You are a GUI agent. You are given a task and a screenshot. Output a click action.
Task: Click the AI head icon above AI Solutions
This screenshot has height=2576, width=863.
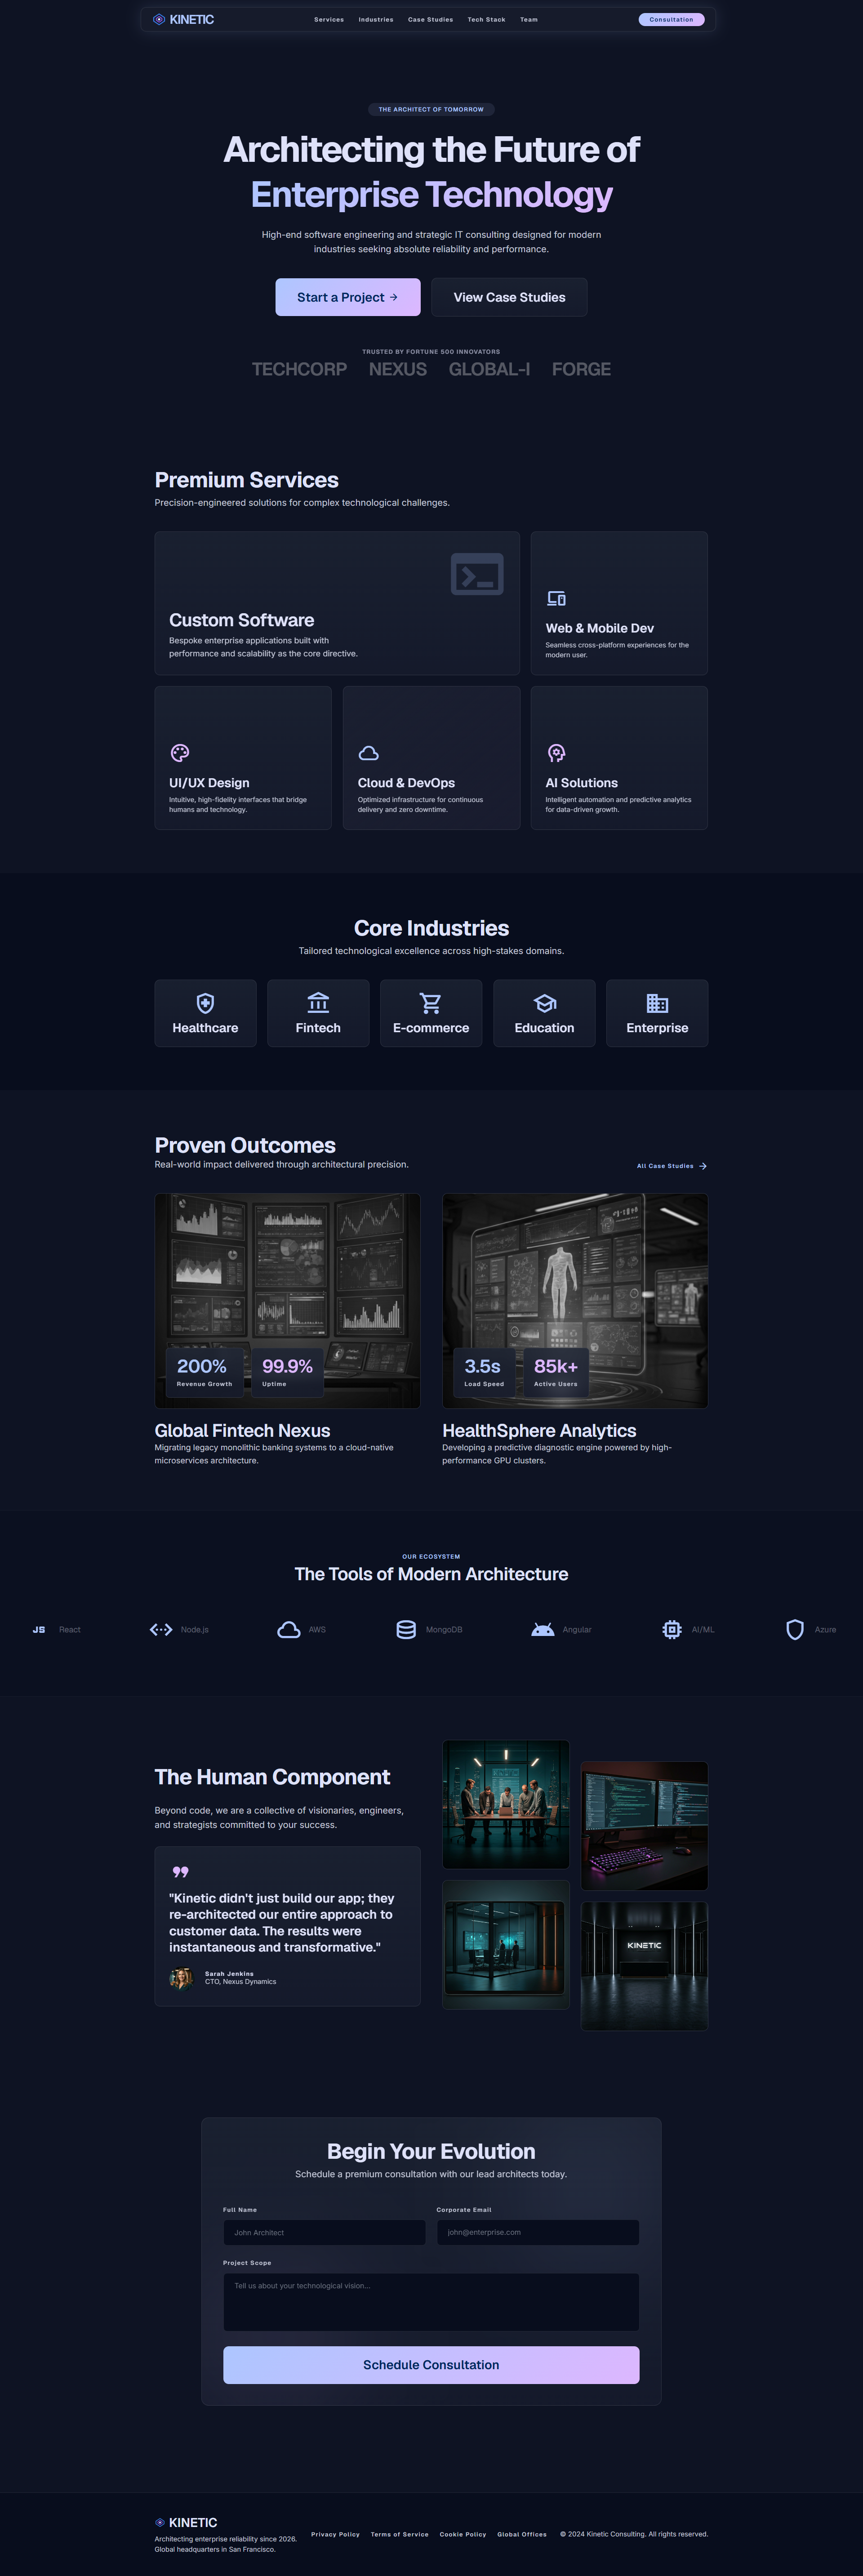pos(556,753)
